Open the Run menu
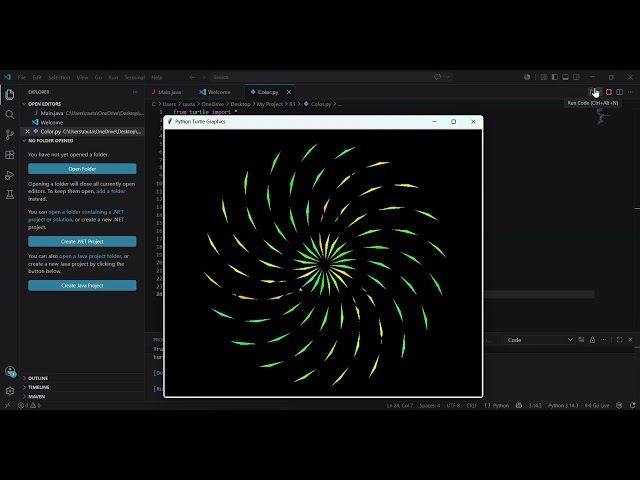This screenshot has width=640, height=480. pos(113,77)
